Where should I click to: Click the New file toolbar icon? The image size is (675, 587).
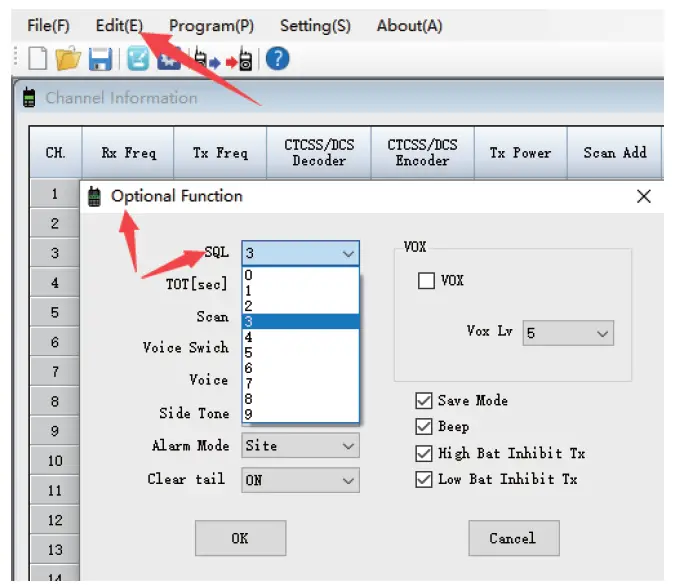click(38, 59)
